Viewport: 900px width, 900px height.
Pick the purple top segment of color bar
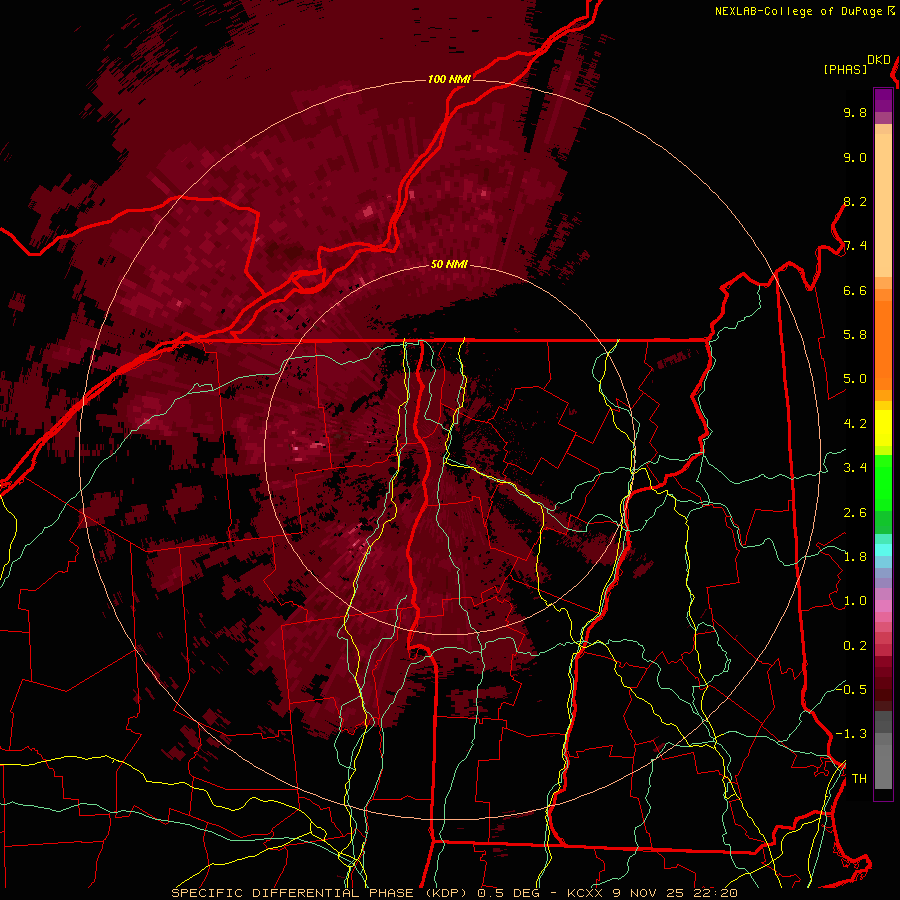[883, 100]
